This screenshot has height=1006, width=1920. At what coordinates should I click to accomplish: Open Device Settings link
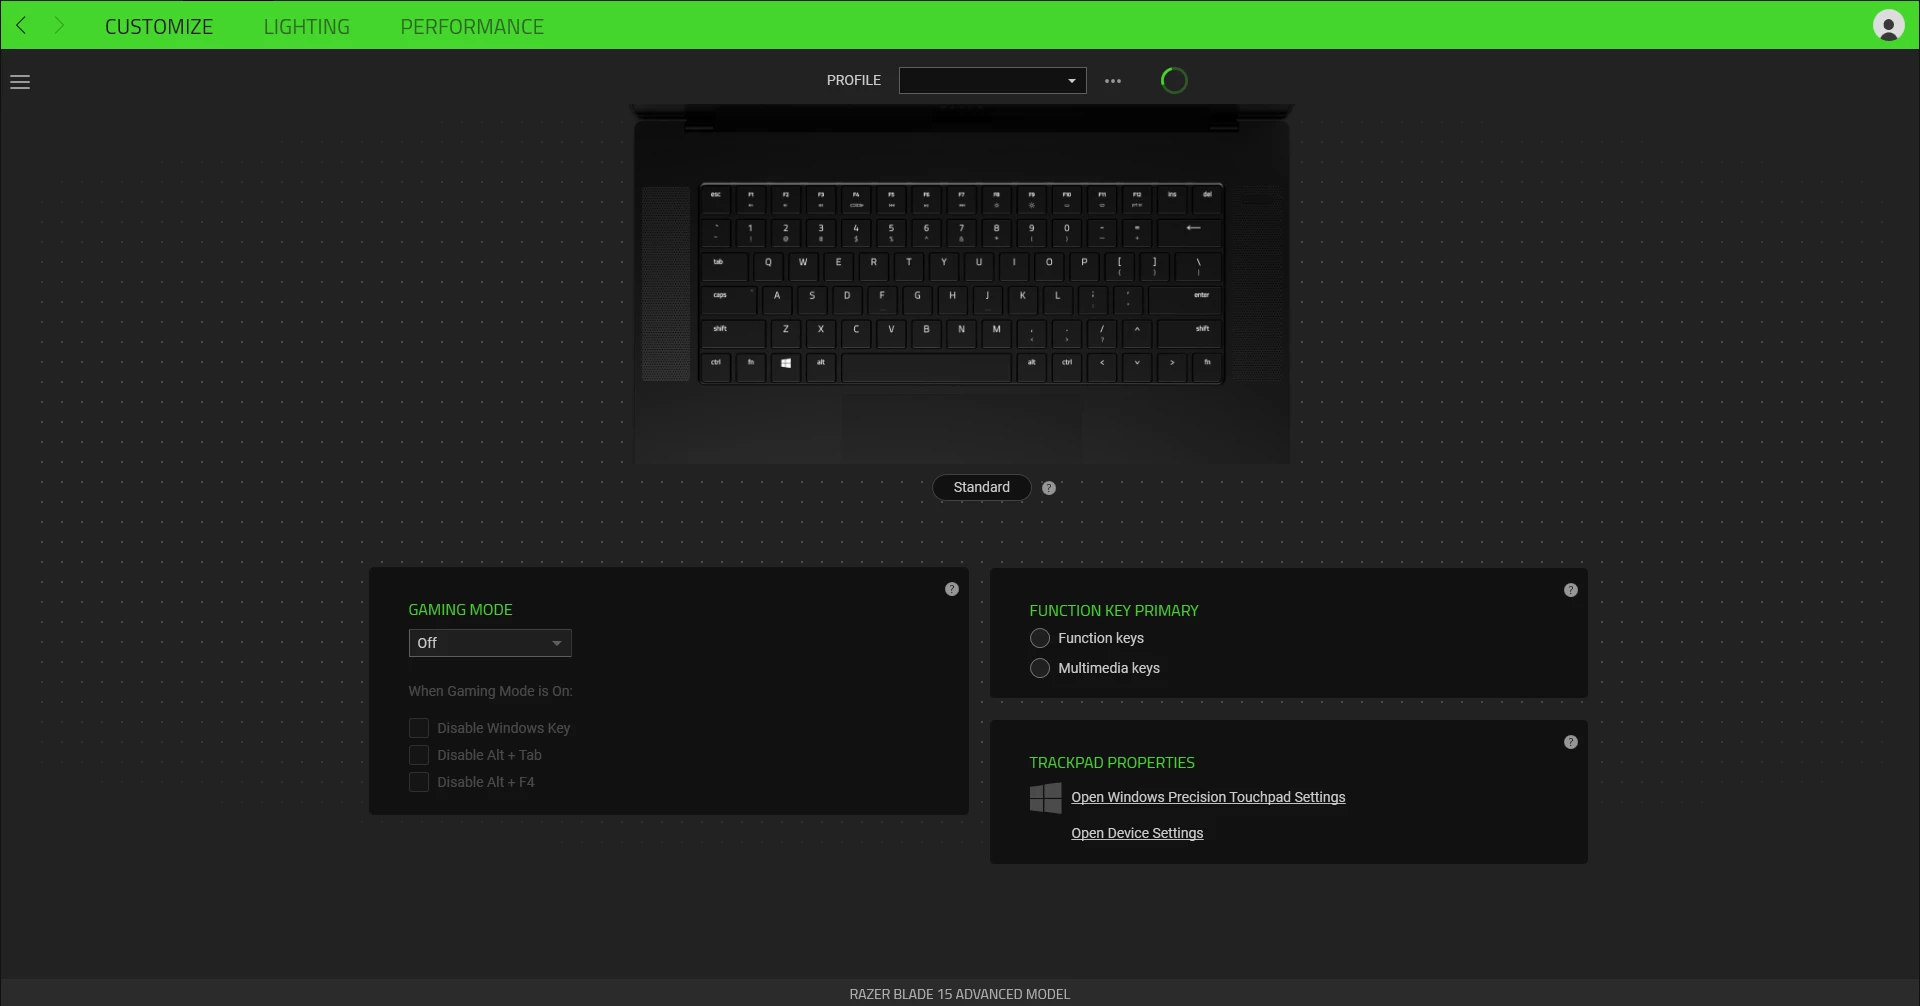[x=1137, y=833]
